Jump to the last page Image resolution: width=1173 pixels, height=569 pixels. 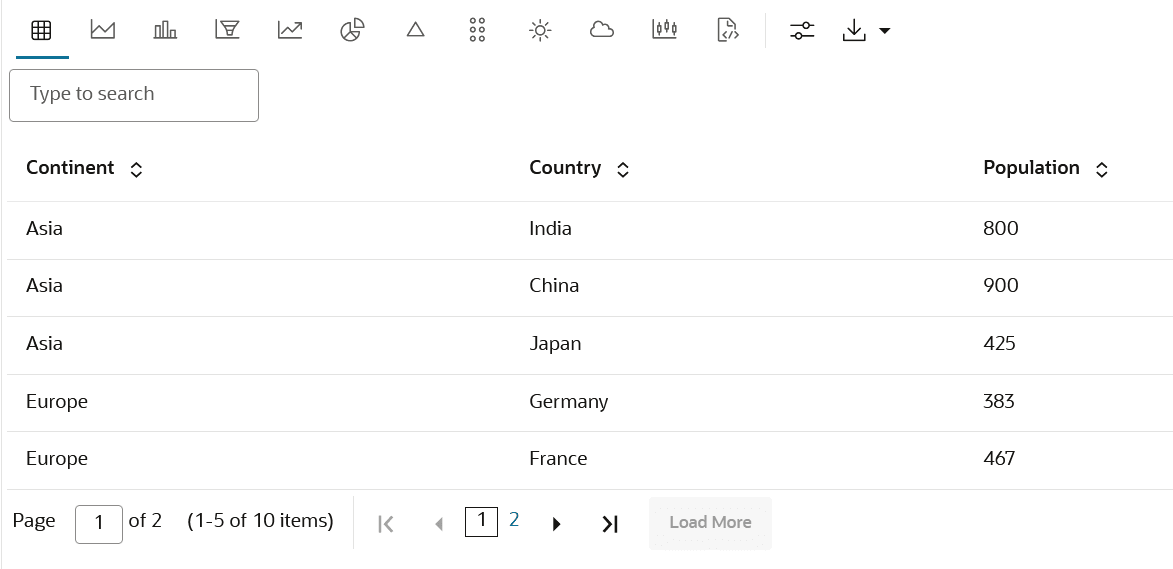point(610,524)
